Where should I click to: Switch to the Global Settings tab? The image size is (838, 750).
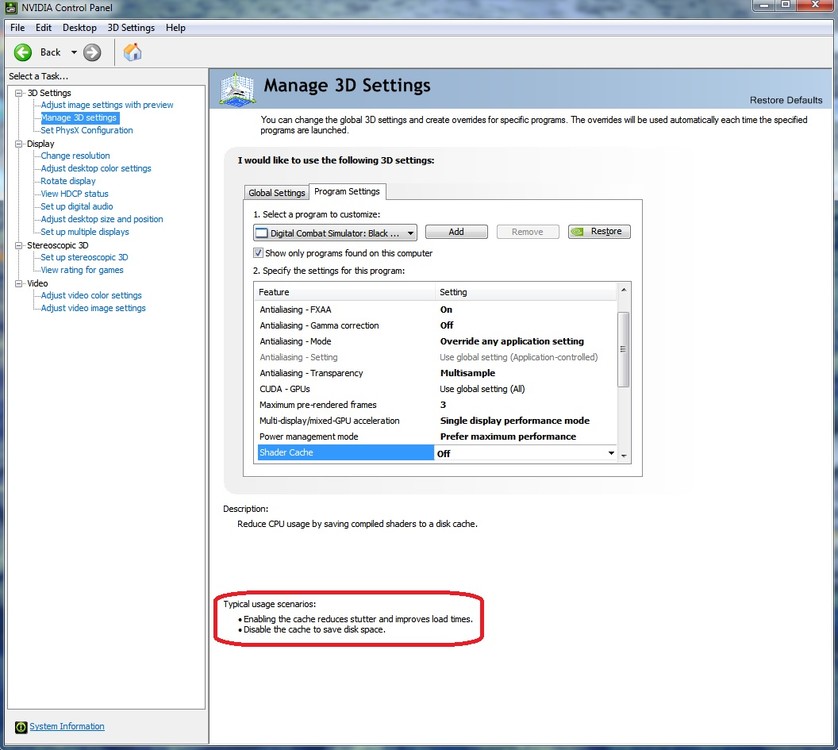tap(276, 192)
